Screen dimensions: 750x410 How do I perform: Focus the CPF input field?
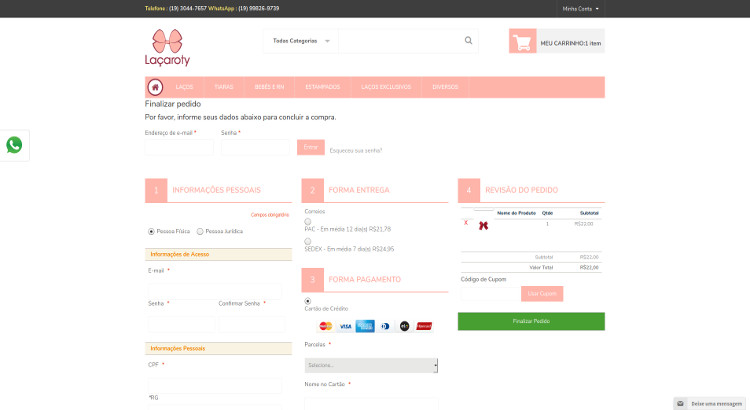(215, 386)
